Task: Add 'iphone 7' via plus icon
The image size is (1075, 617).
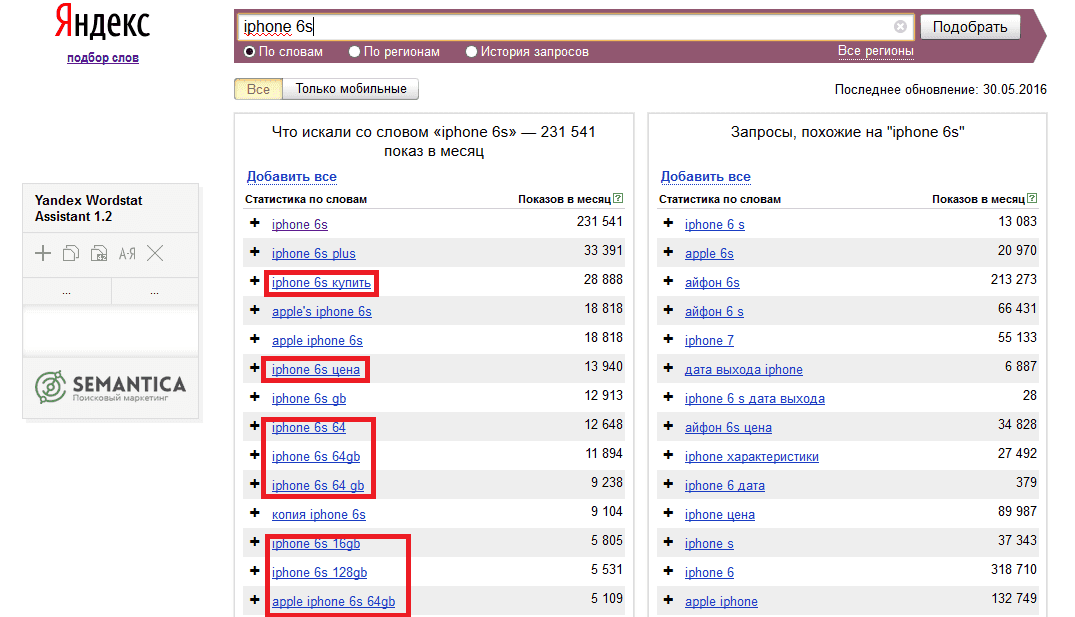Action: point(668,339)
